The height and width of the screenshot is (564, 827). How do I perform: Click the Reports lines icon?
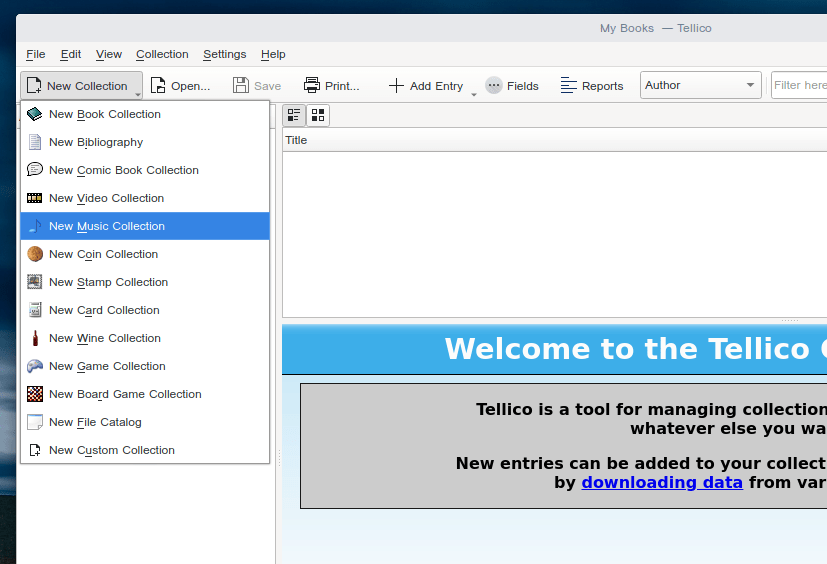pos(569,85)
